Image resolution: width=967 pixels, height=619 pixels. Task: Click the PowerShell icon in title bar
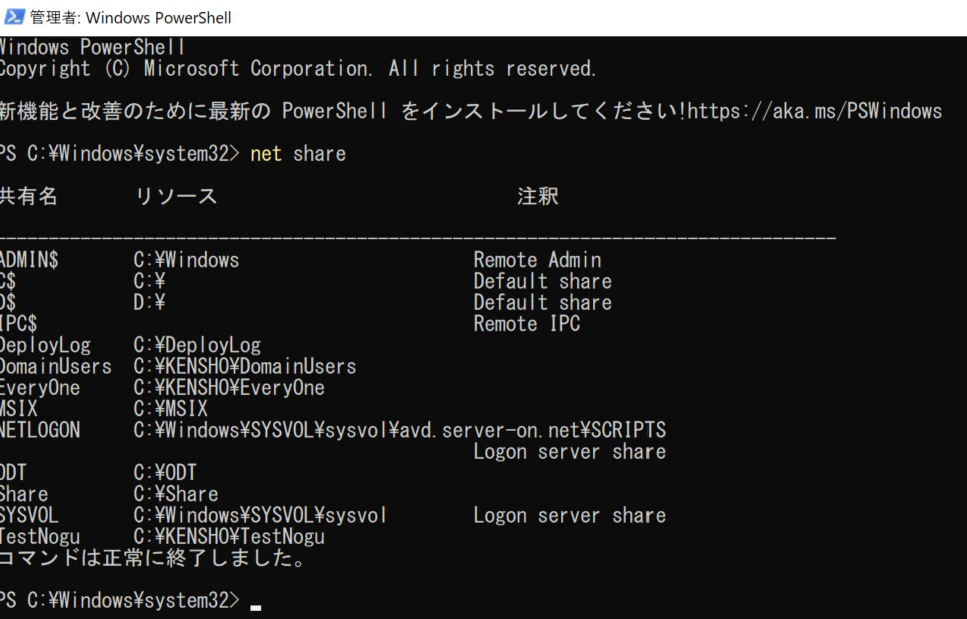click(x=14, y=17)
